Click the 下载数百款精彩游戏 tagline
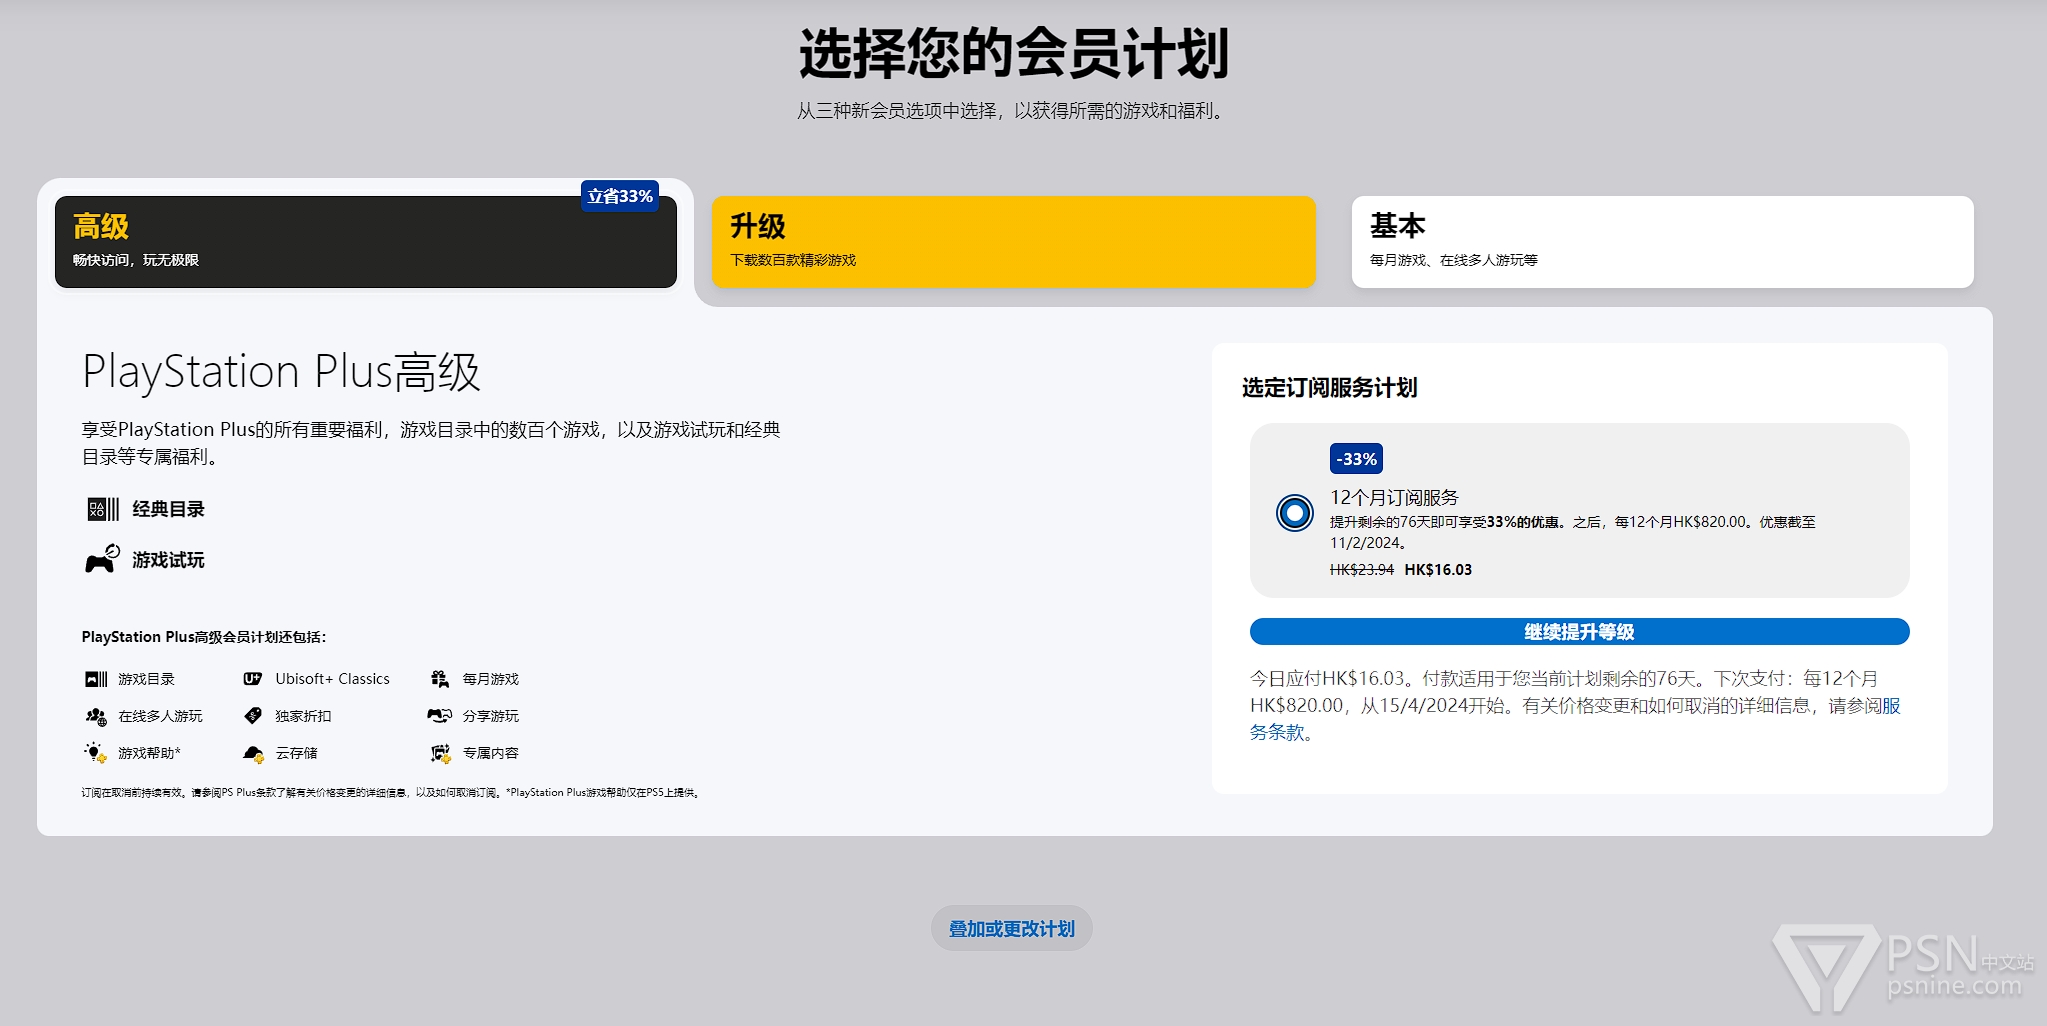This screenshot has height=1026, width=2047. pos(793,260)
